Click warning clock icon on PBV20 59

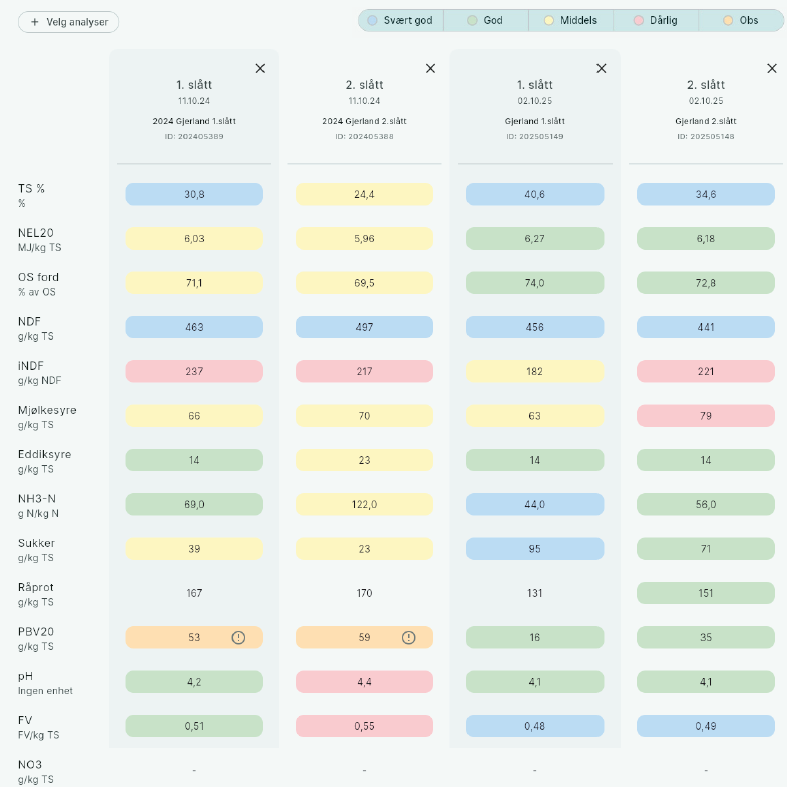[x=408, y=637]
